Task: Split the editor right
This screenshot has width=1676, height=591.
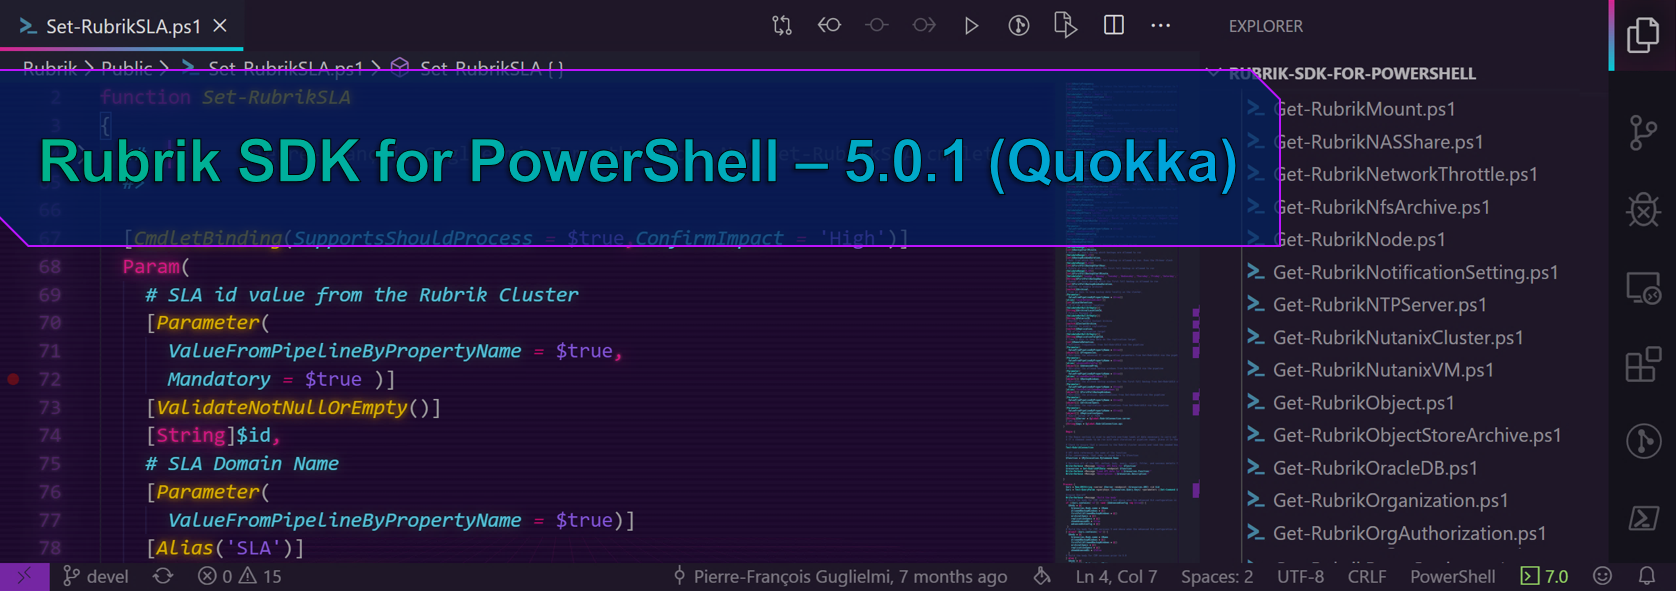Action: pyautogui.click(x=1113, y=25)
